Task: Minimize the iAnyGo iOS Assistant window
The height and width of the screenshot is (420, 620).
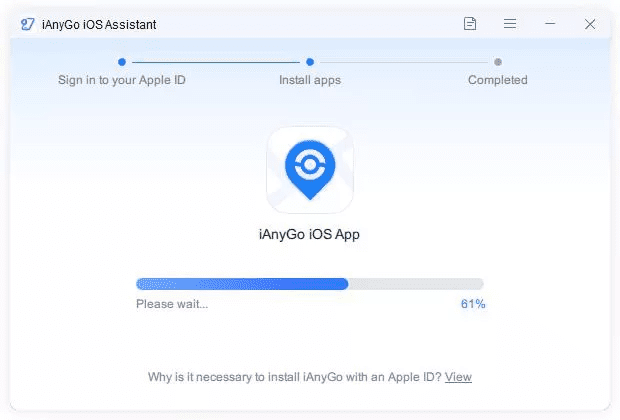Action: point(550,24)
